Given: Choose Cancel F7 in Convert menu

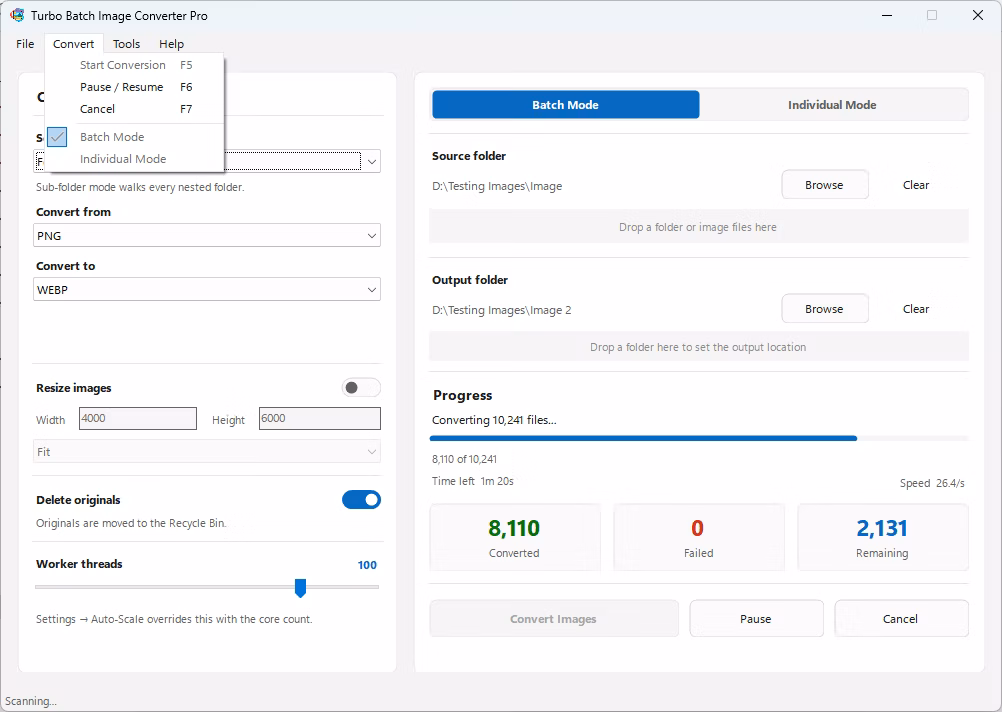Looking at the screenshot, I should click(135, 109).
